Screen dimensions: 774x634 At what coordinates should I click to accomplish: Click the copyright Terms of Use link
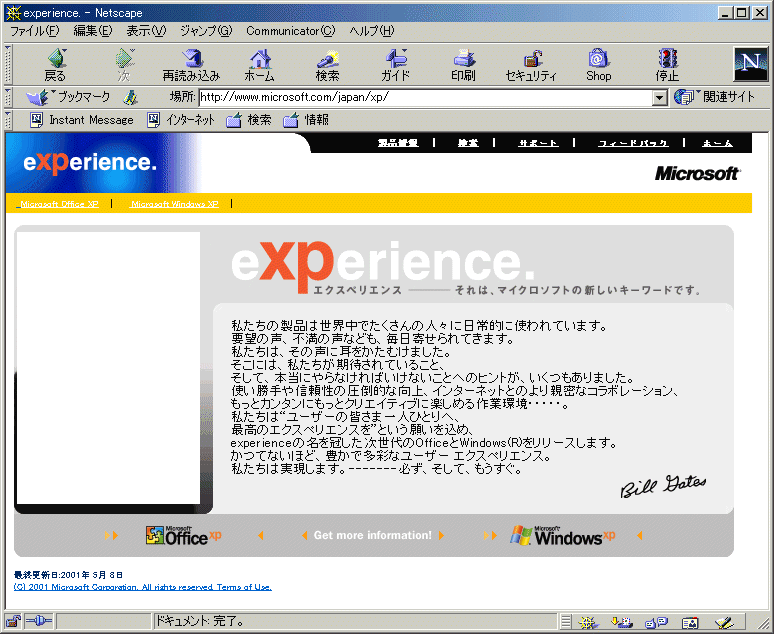coord(143,587)
